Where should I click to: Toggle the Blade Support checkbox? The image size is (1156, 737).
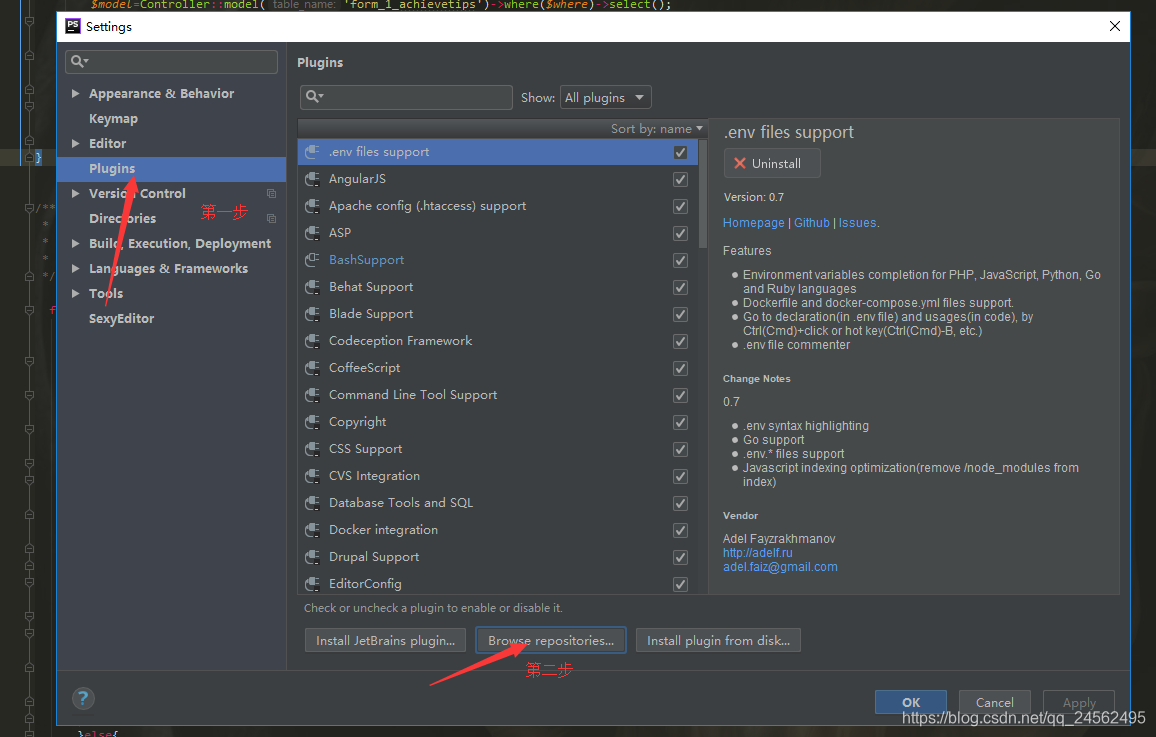(680, 315)
